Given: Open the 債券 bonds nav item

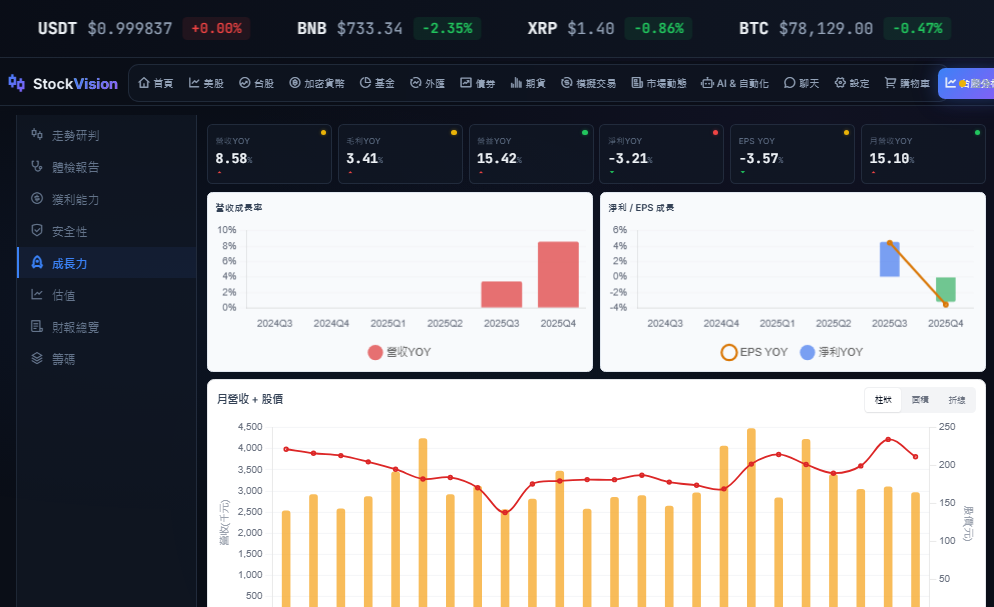Looking at the screenshot, I should pos(478,83).
